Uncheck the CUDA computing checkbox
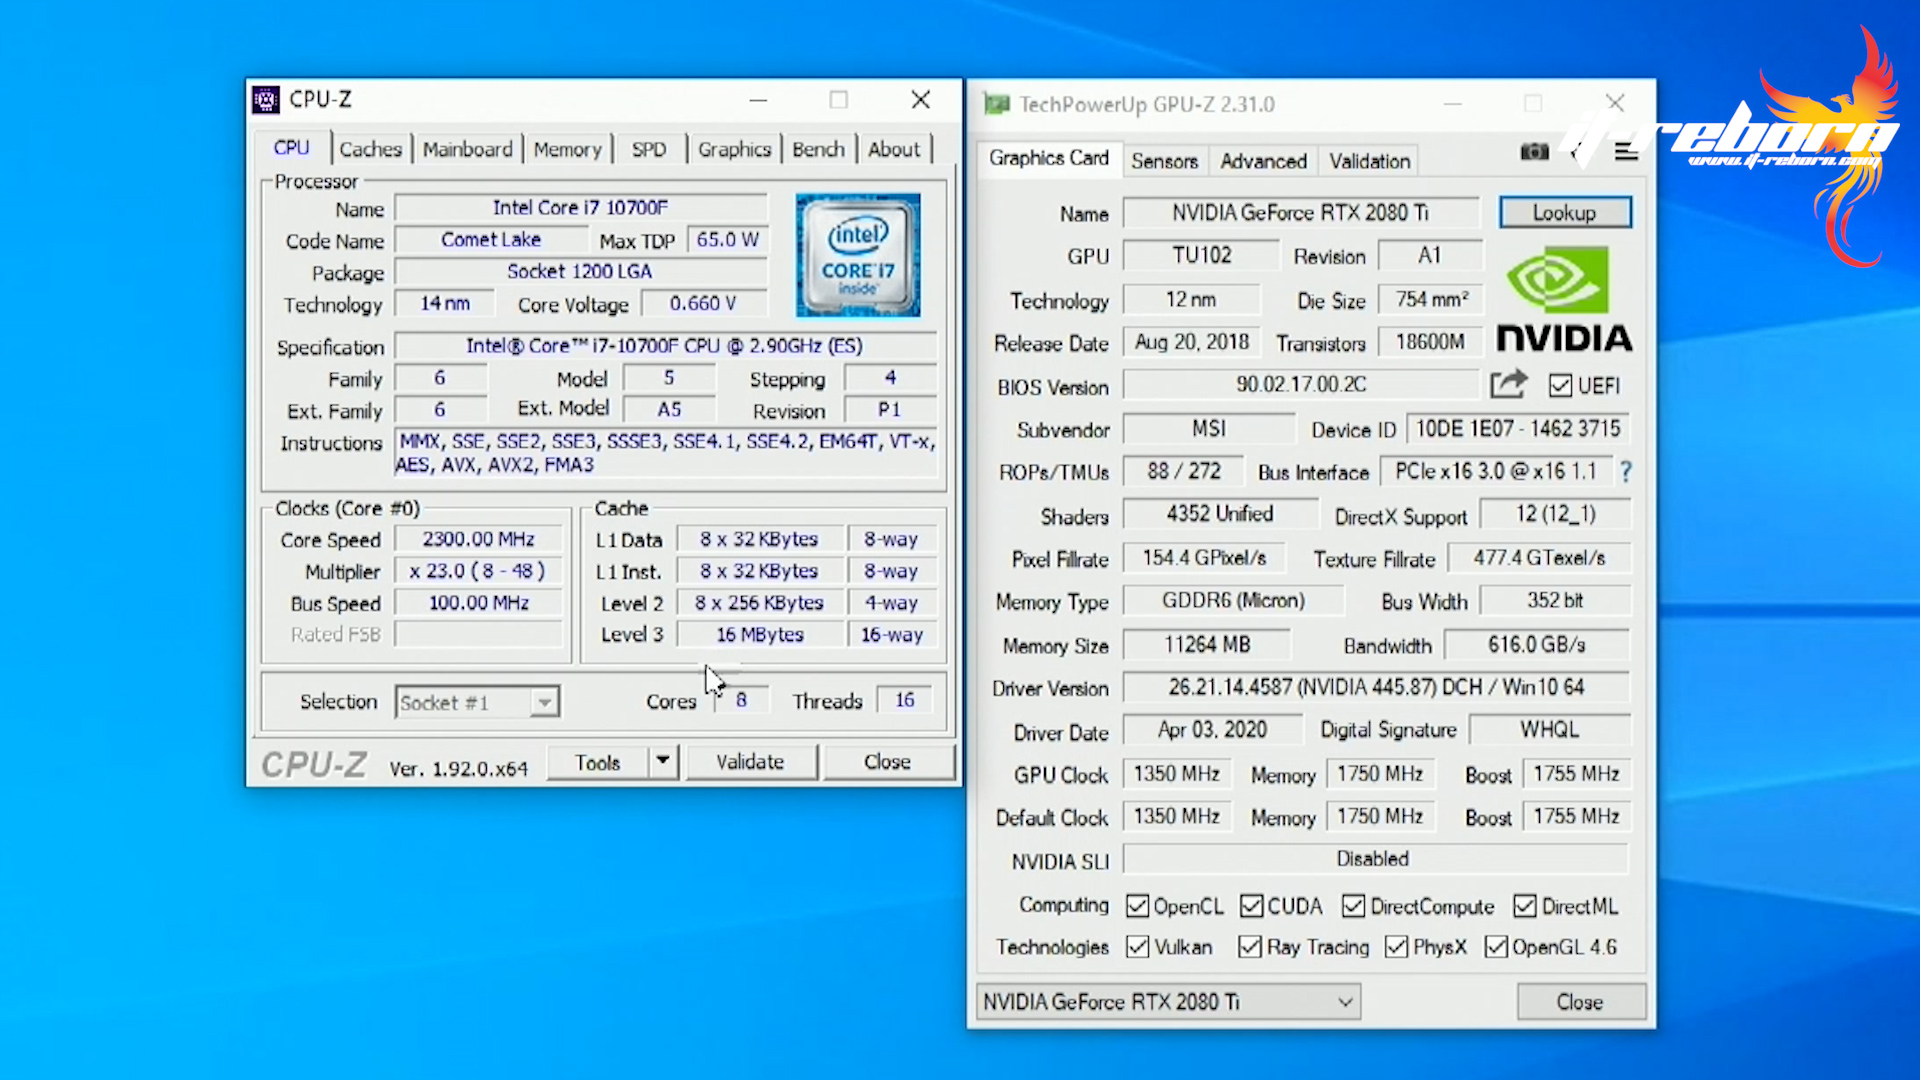The height and width of the screenshot is (1080, 1920). [1251, 906]
